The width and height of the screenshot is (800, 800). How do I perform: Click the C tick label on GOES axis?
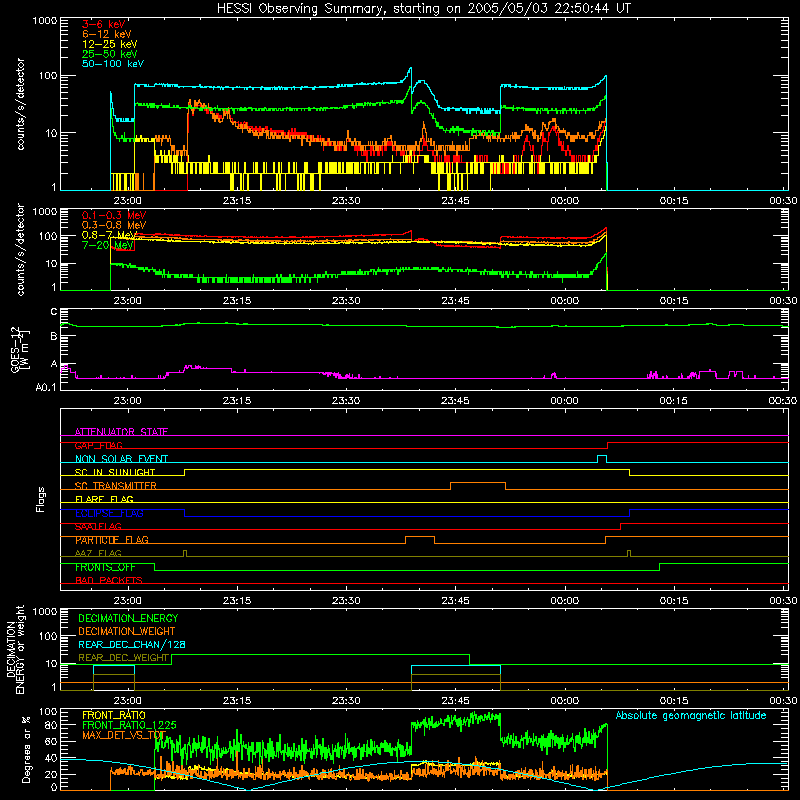point(54,311)
